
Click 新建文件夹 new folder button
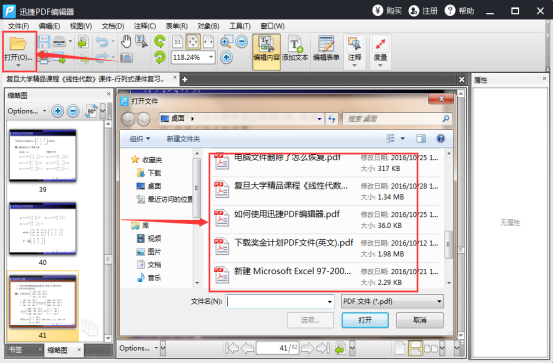[183, 139]
